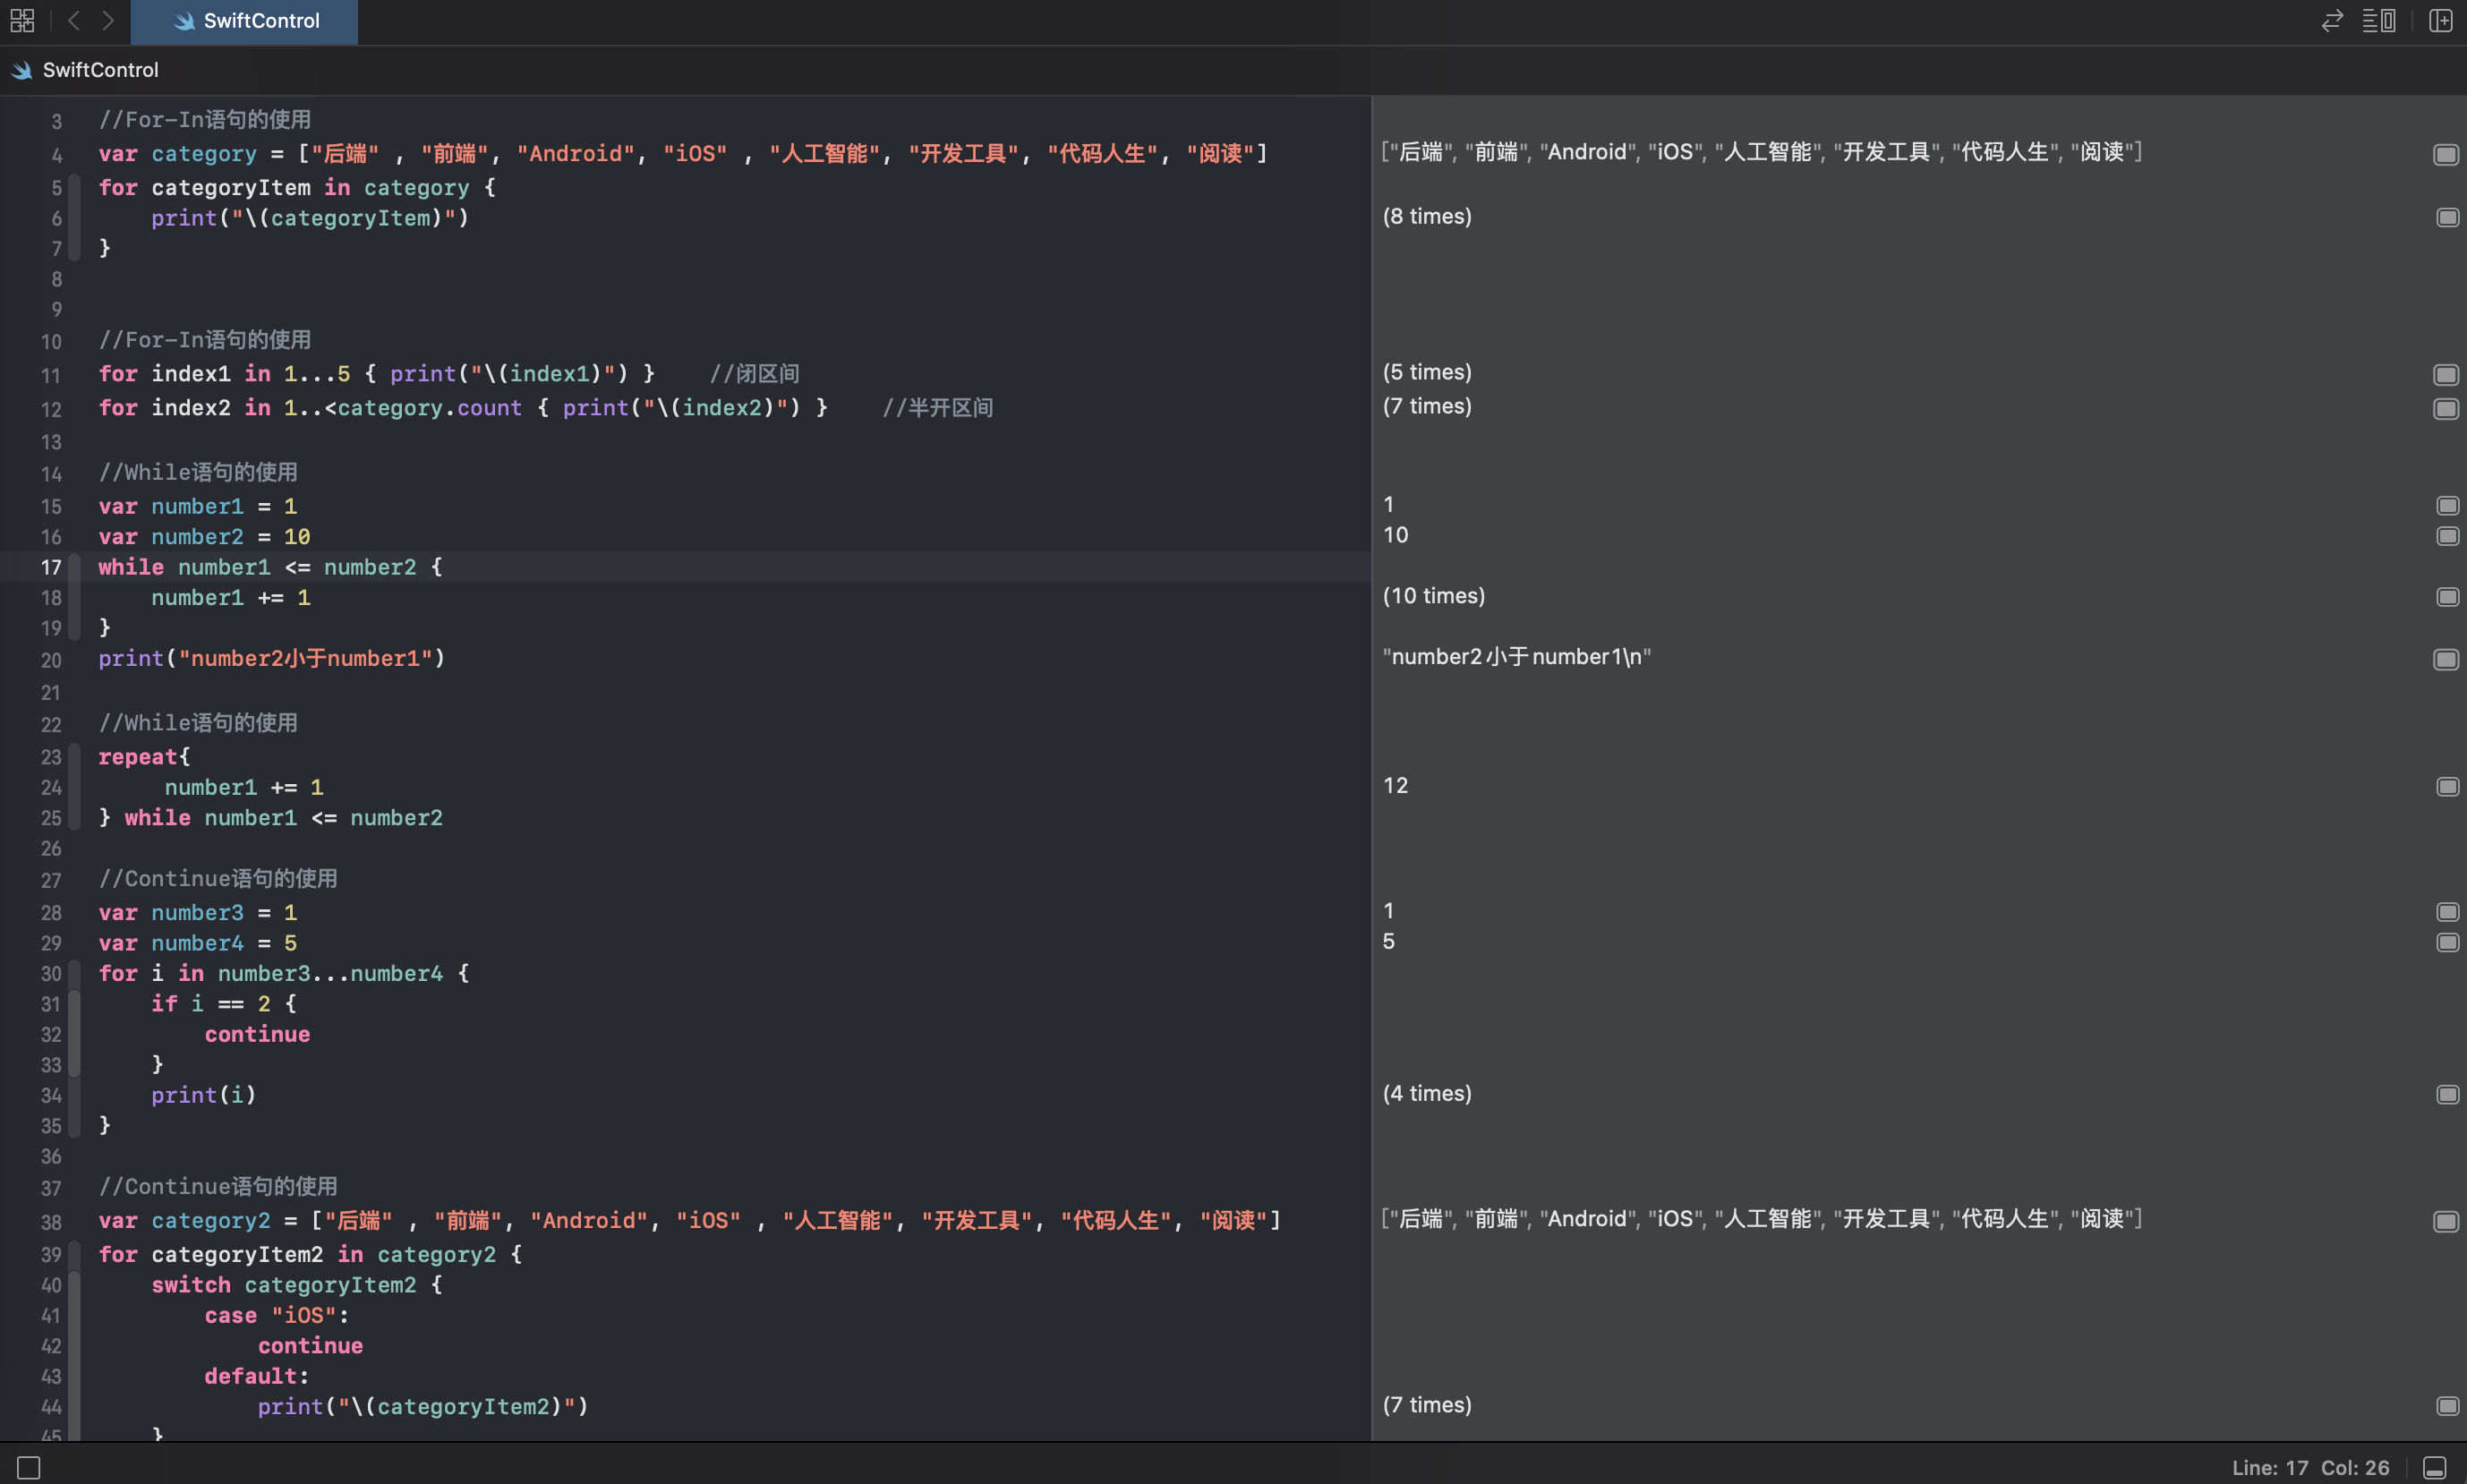Enable code review comparison arrows
This screenshot has width=2467, height=1484.
click(x=2331, y=20)
